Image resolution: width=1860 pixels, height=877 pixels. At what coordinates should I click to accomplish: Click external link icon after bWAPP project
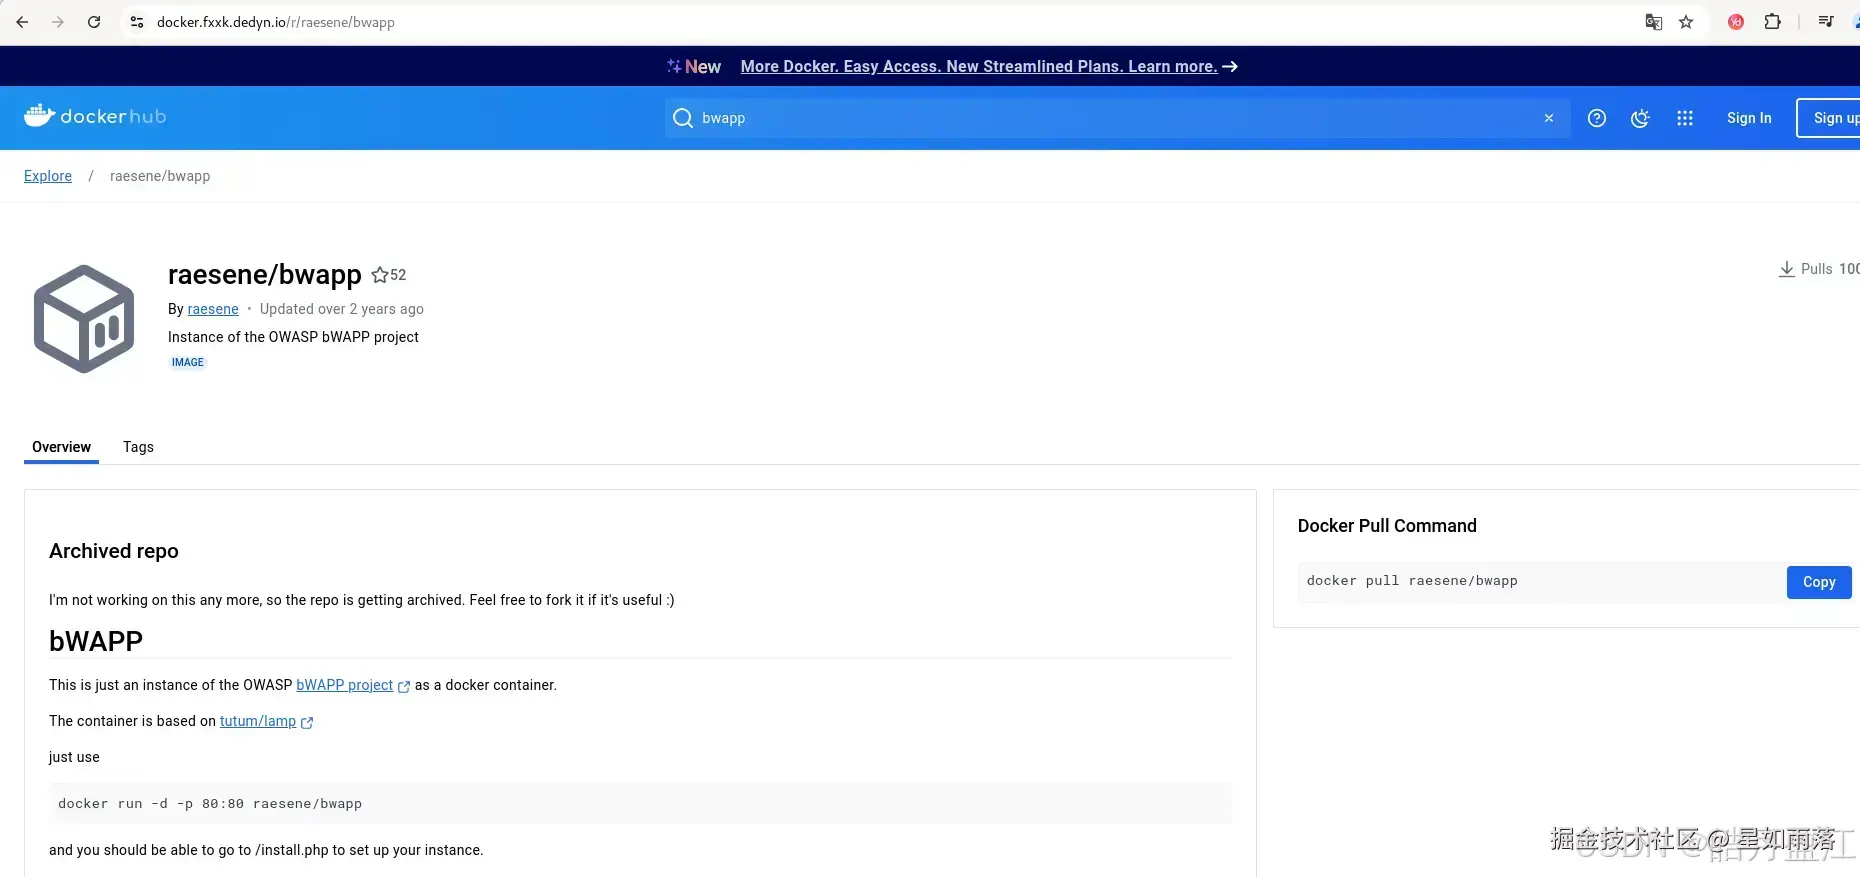[404, 686]
